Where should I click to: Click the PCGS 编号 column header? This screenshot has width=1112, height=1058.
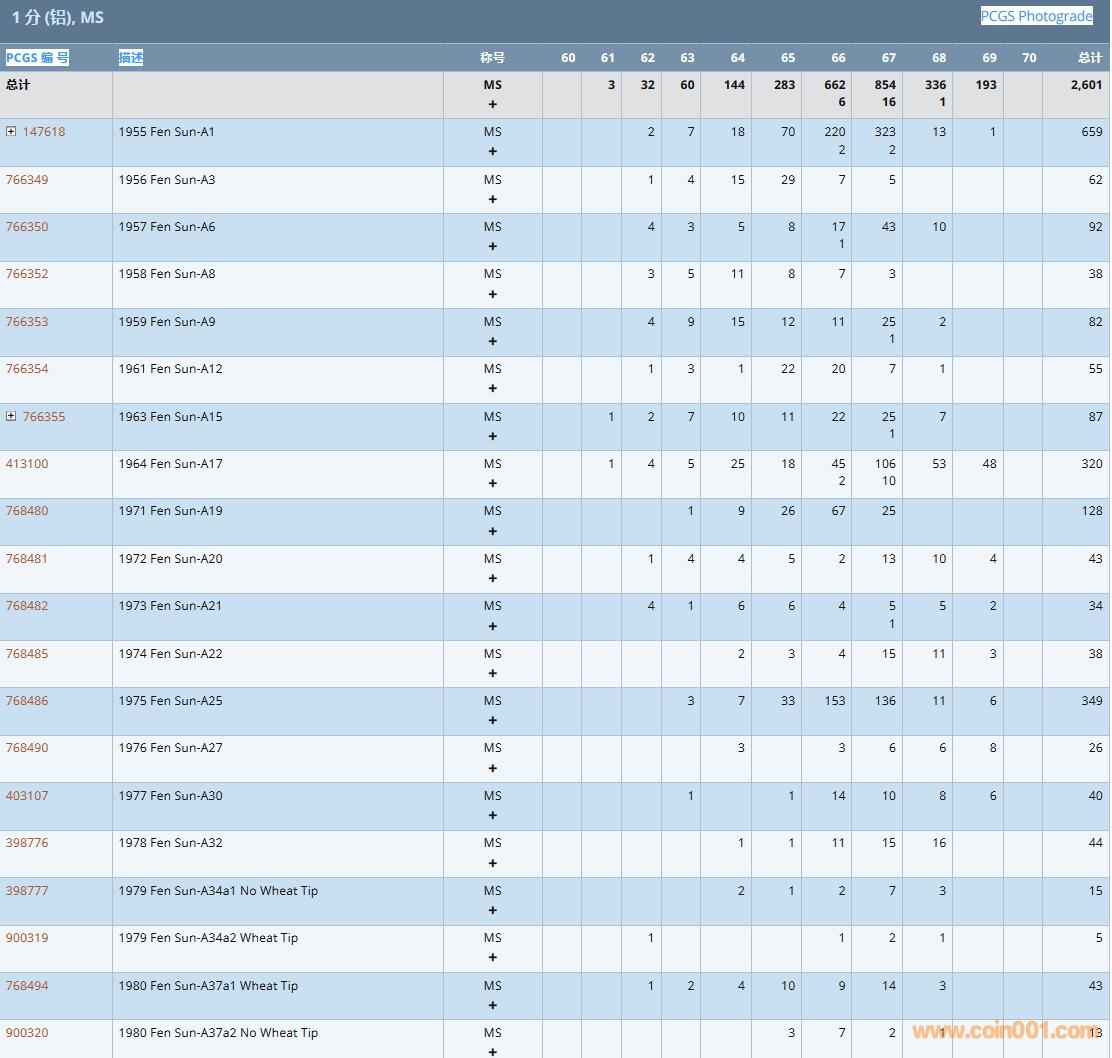(x=37, y=58)
